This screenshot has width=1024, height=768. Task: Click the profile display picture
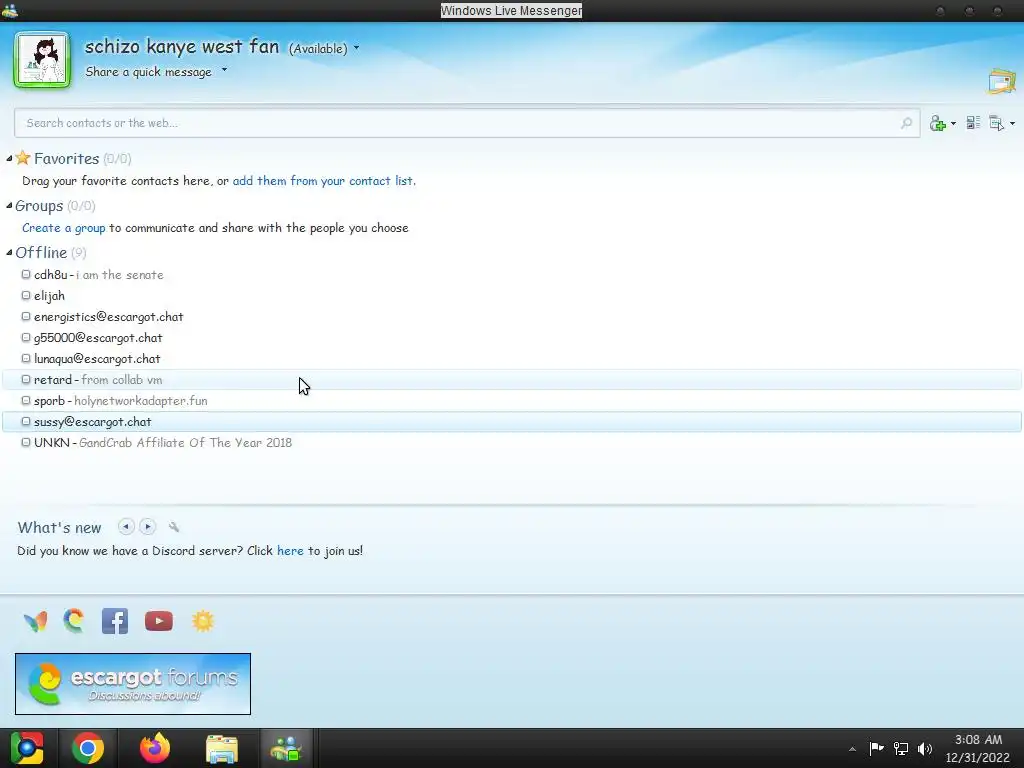click(x=42, y=59)
